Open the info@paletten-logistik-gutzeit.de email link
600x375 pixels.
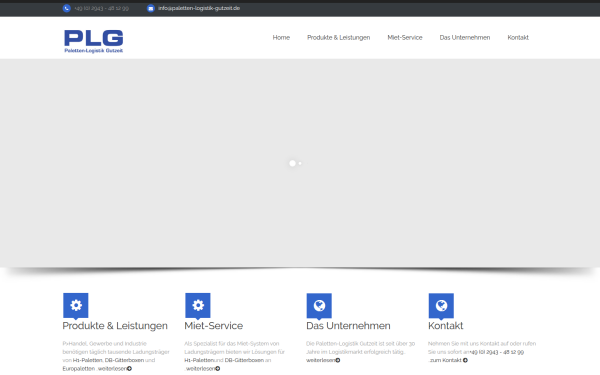tap(199, 8)
